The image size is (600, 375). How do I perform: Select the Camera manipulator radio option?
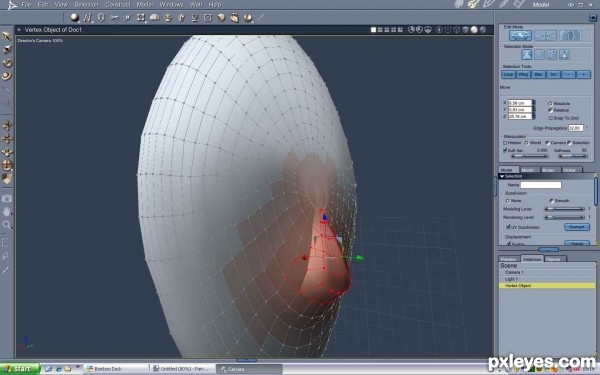(x=547, y=143)
